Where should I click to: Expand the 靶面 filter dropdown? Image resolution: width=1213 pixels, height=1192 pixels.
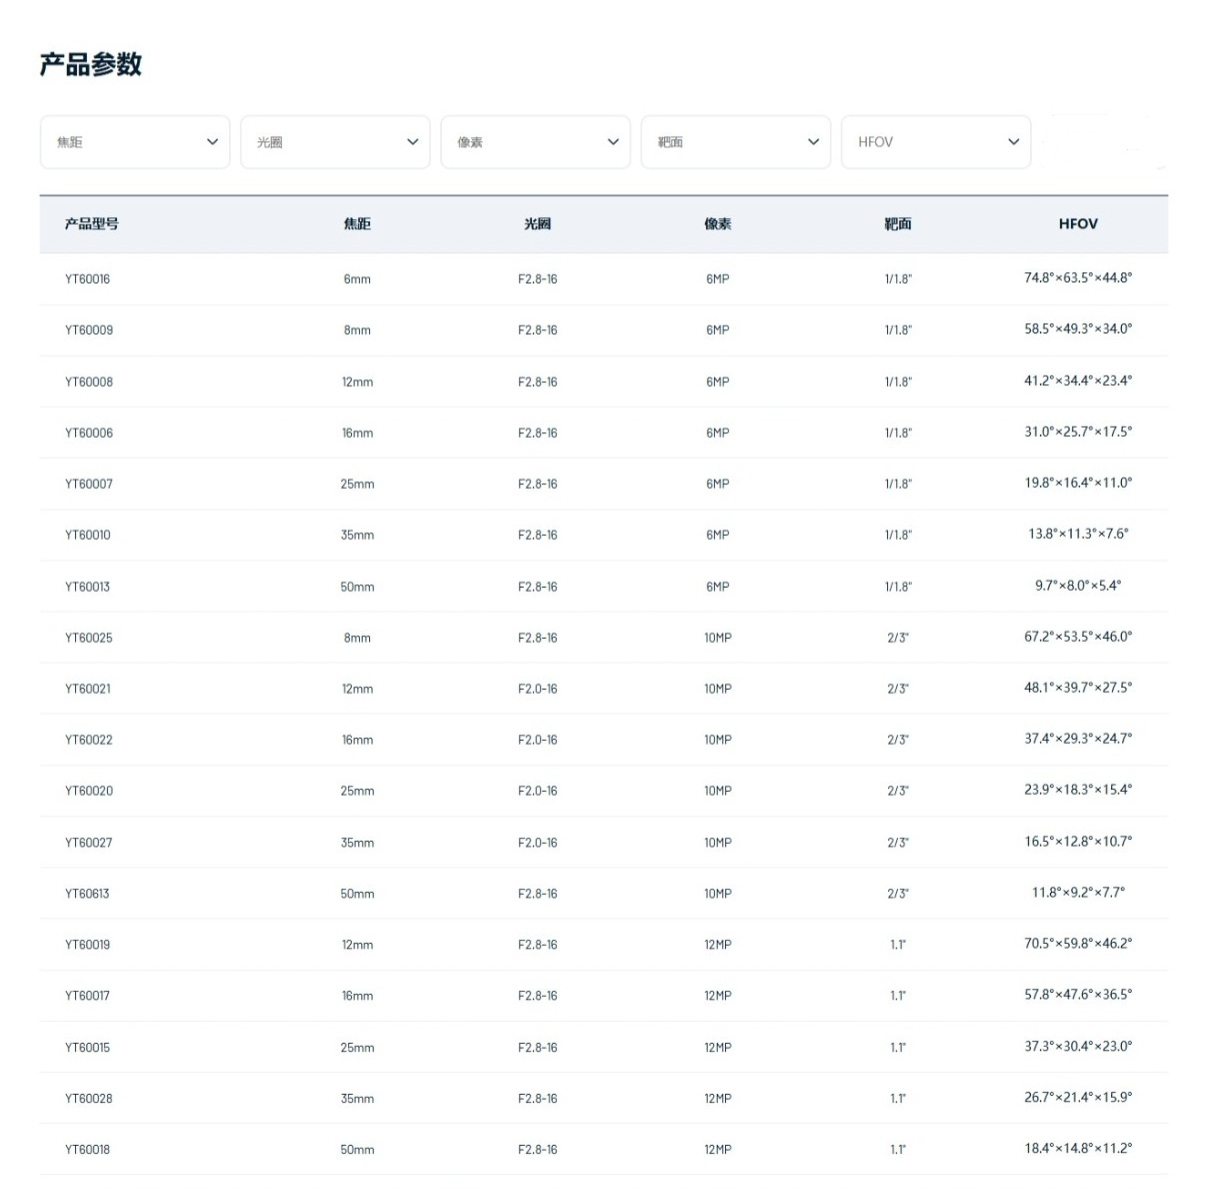click(x=735, y=142)
